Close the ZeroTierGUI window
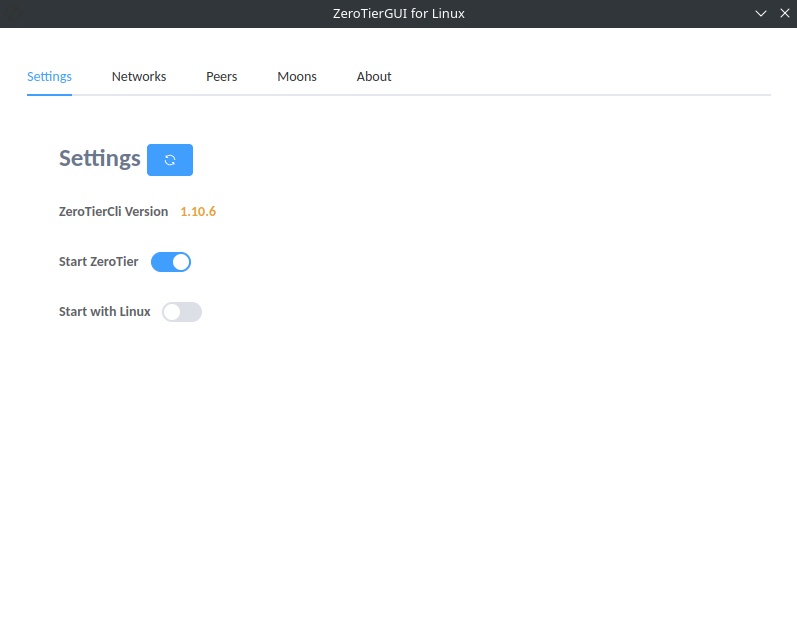Screen dimensions: 797x625 [785, 14]
